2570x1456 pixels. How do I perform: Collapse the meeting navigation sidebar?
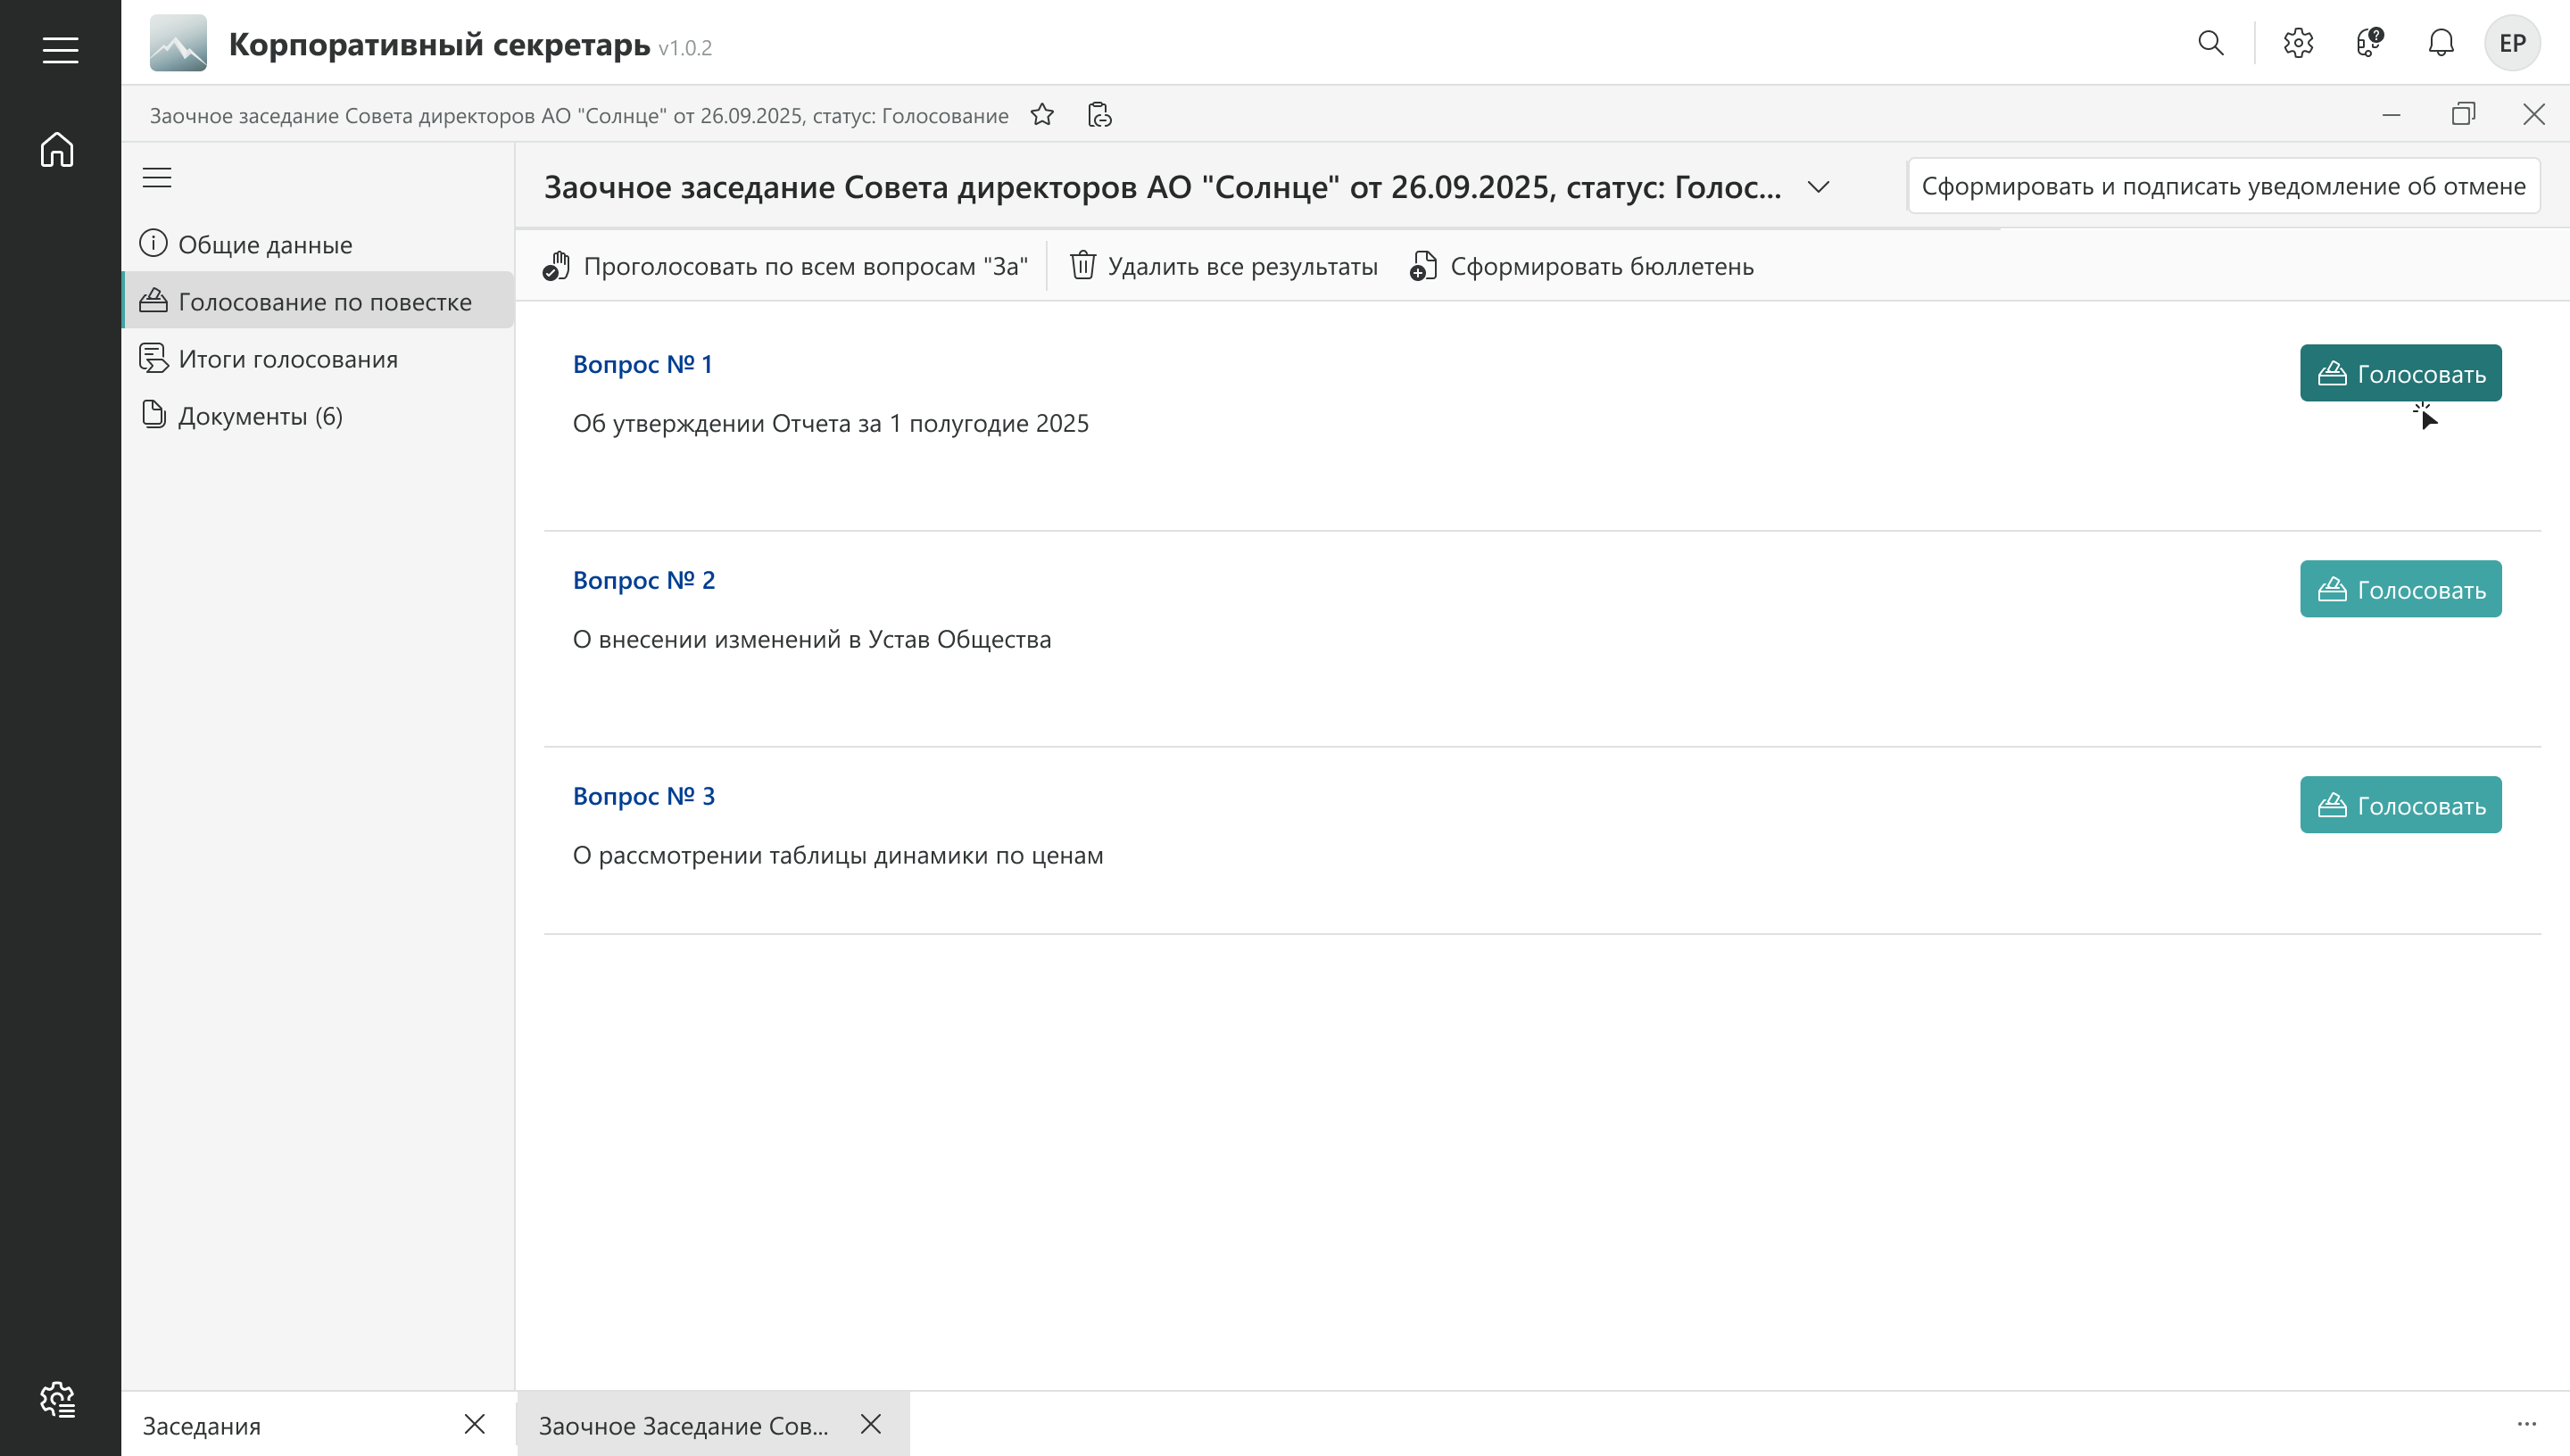[x=157, y=178]
